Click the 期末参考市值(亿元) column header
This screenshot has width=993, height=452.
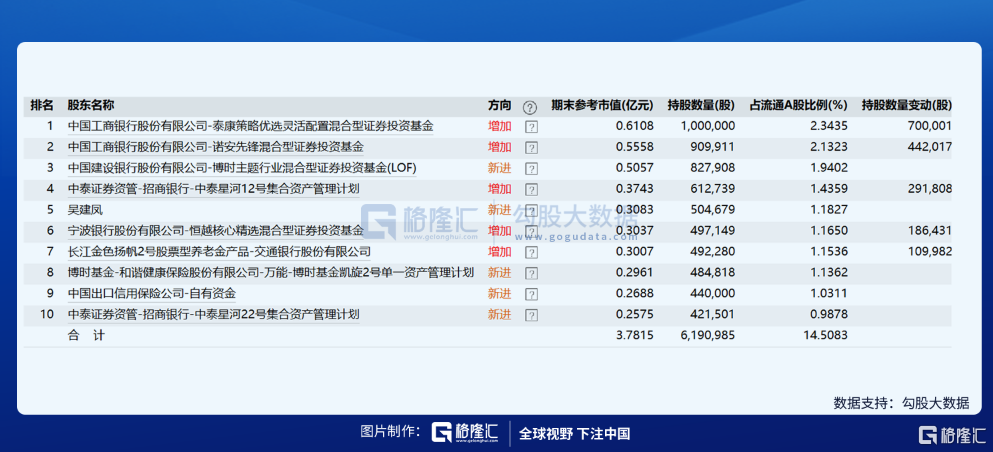(x=601, y=105)
